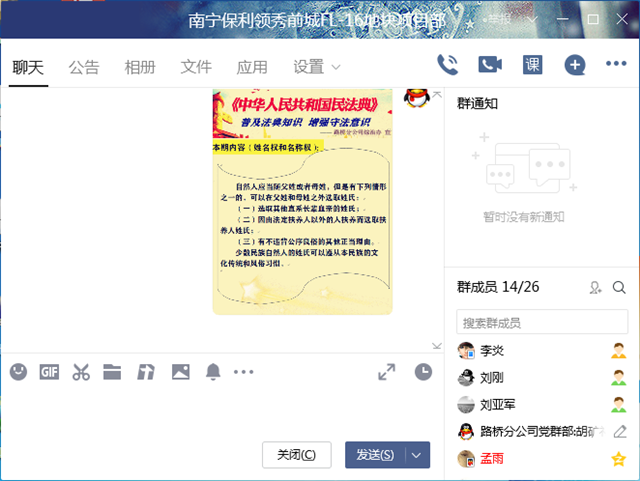Open the emoji picker
The image size is (640, 481).
coord(18,372)
